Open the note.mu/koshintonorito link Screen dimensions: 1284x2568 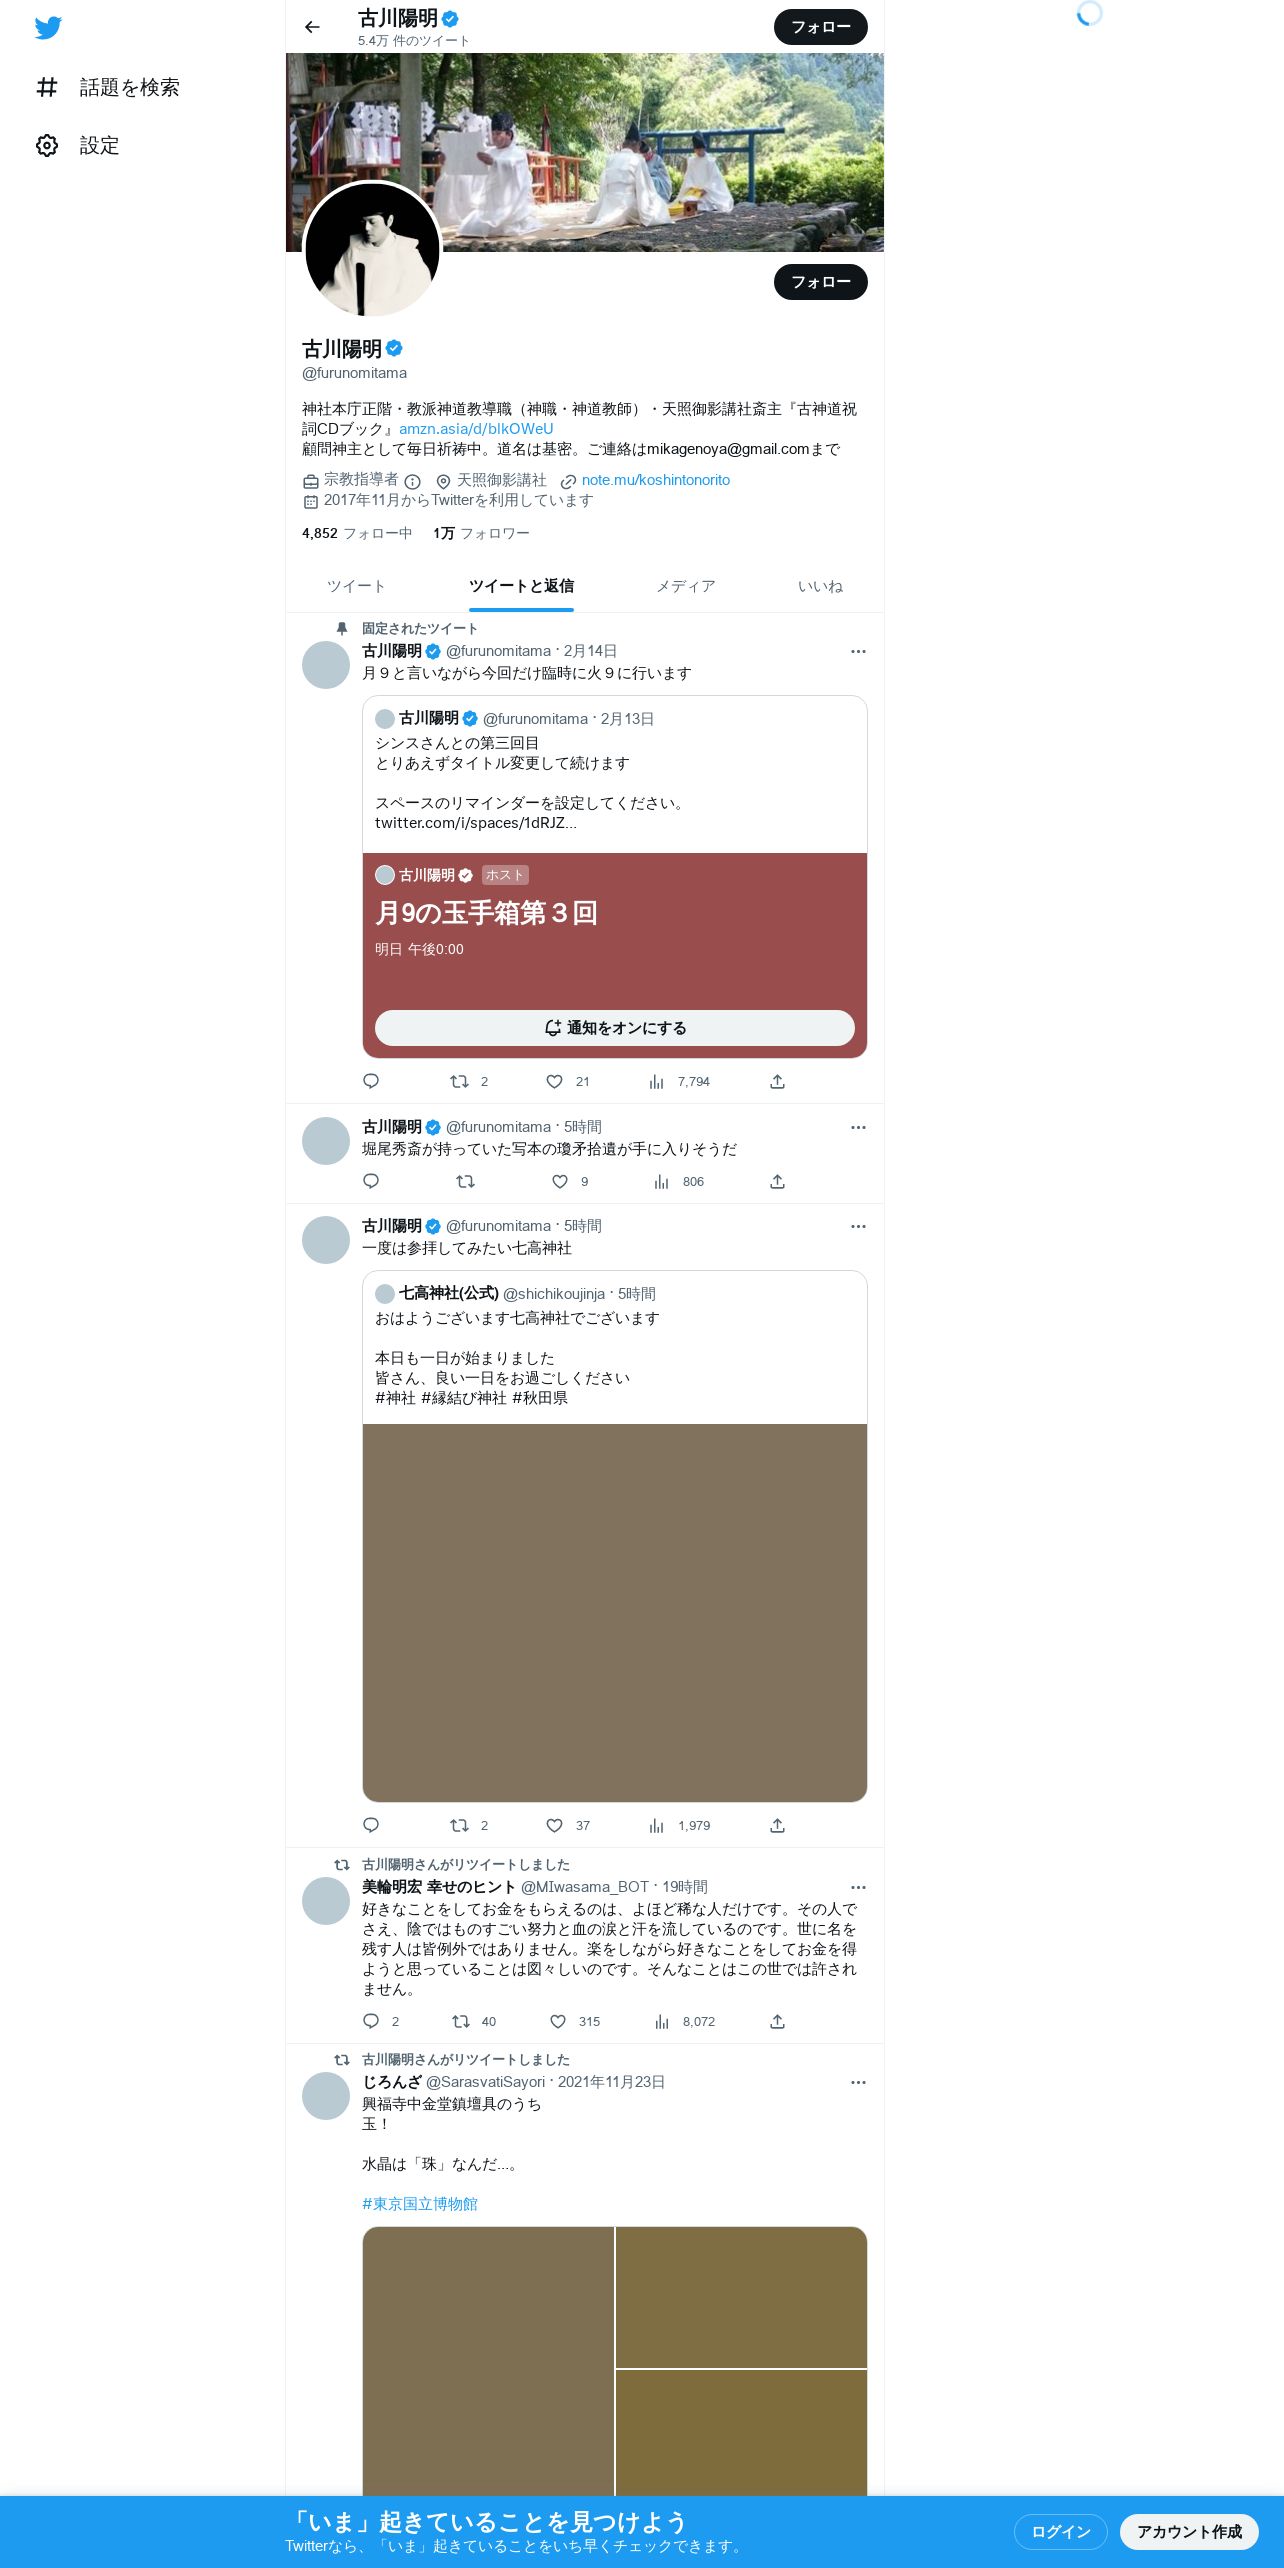click(656, 480)
